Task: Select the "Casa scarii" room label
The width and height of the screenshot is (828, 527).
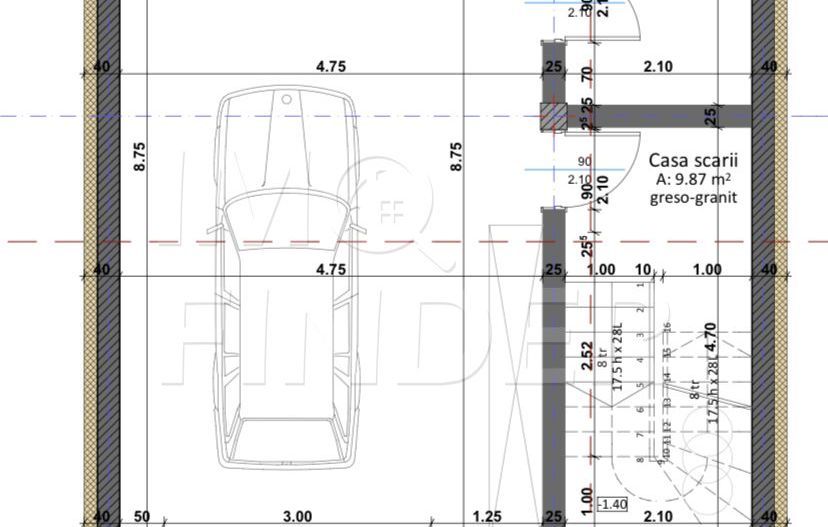Action: [693, 160]
